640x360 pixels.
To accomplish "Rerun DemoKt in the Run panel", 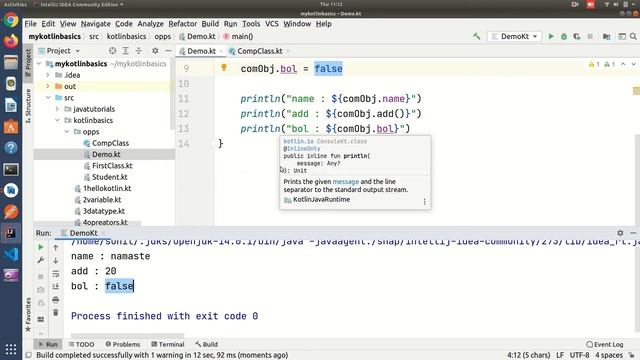I will click(40, 247).
